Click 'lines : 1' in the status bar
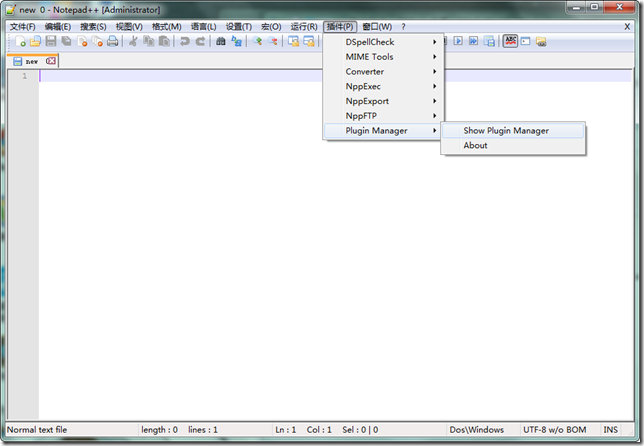This screenshot has width=644, height=446. tap(203, 430)
